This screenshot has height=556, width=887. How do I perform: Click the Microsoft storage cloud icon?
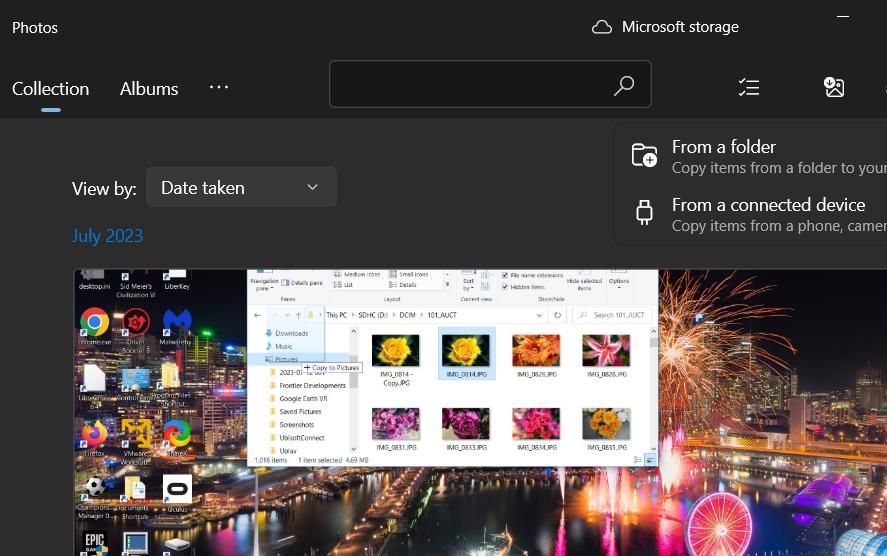tap(602, 27)
